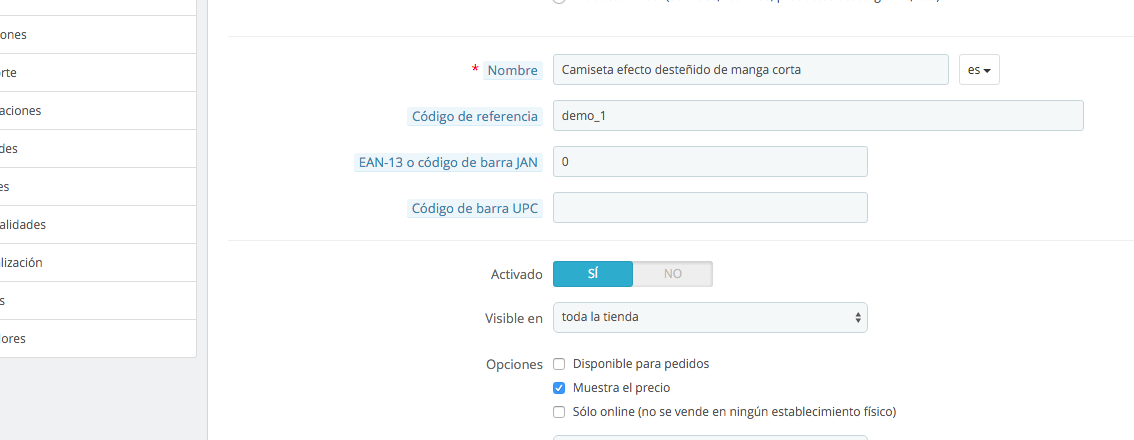Switch Activado toggle to NO
1134x440 pixels.
673,274
